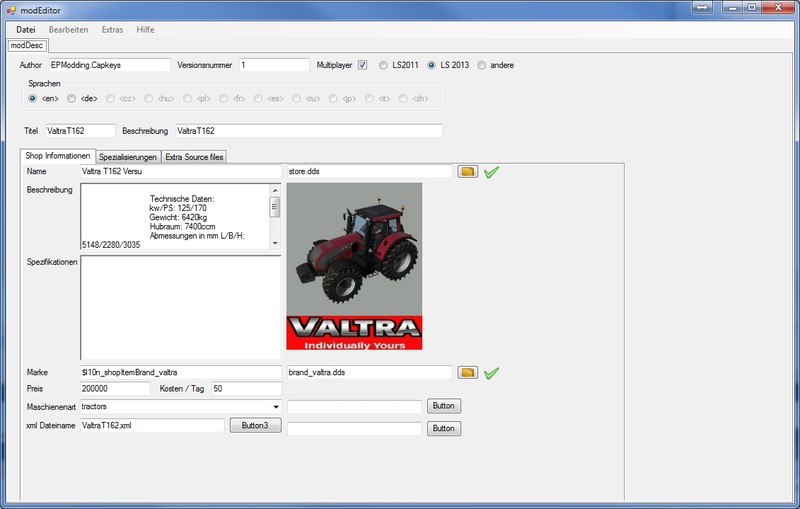Open the Hilfe menu
The height and width of the screenshot is (509, 800).
(x=145, y=30)
